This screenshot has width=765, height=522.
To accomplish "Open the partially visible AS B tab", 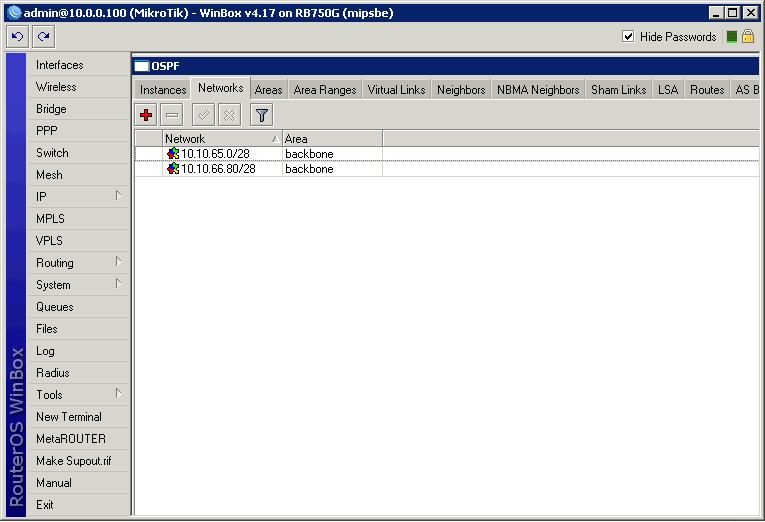I will click(745, 90).
